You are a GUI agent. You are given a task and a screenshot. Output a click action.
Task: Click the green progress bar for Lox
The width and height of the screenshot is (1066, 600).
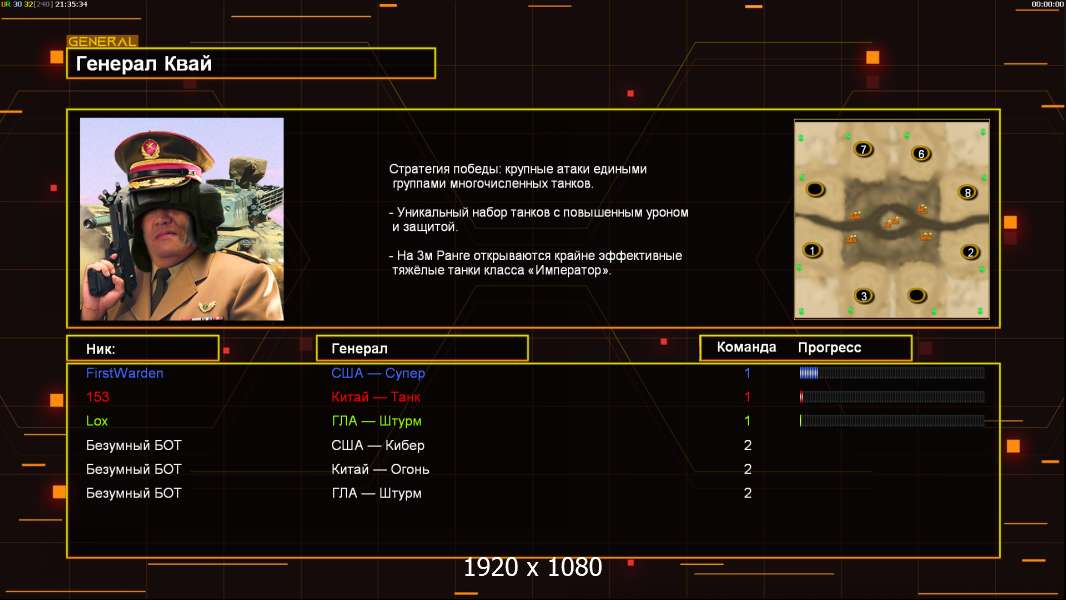pos(891,421)
